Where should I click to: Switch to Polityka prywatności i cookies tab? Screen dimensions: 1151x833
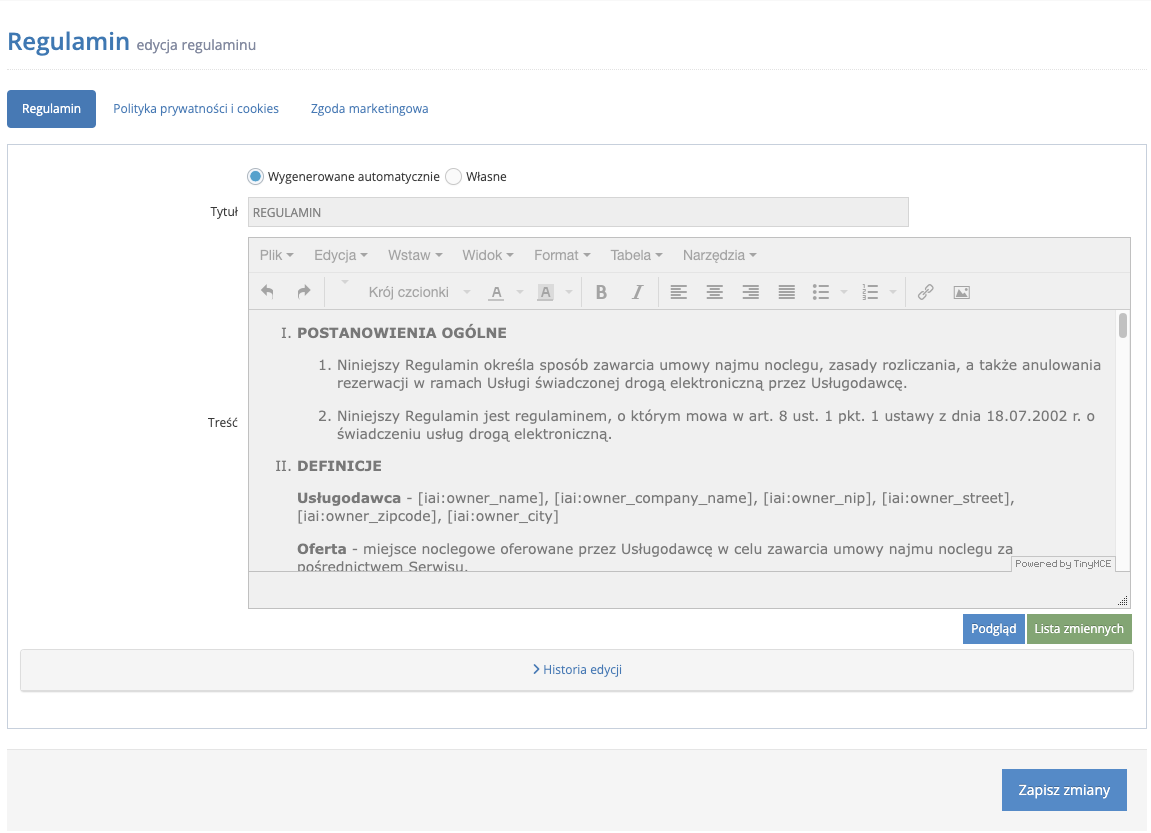tap(196, 109)
